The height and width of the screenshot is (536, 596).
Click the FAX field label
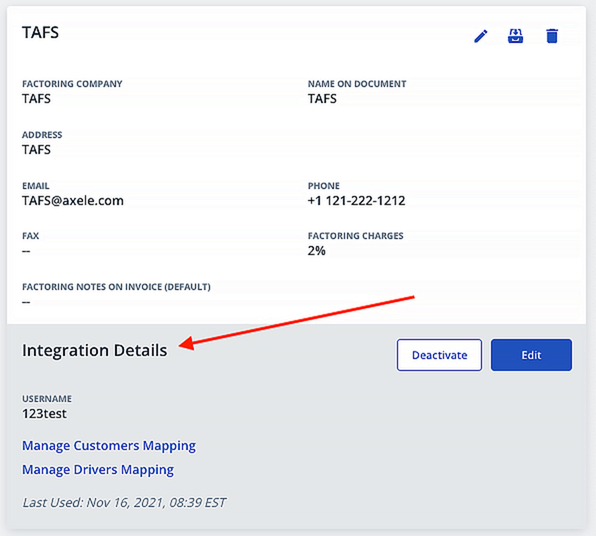tap(30, 236)
